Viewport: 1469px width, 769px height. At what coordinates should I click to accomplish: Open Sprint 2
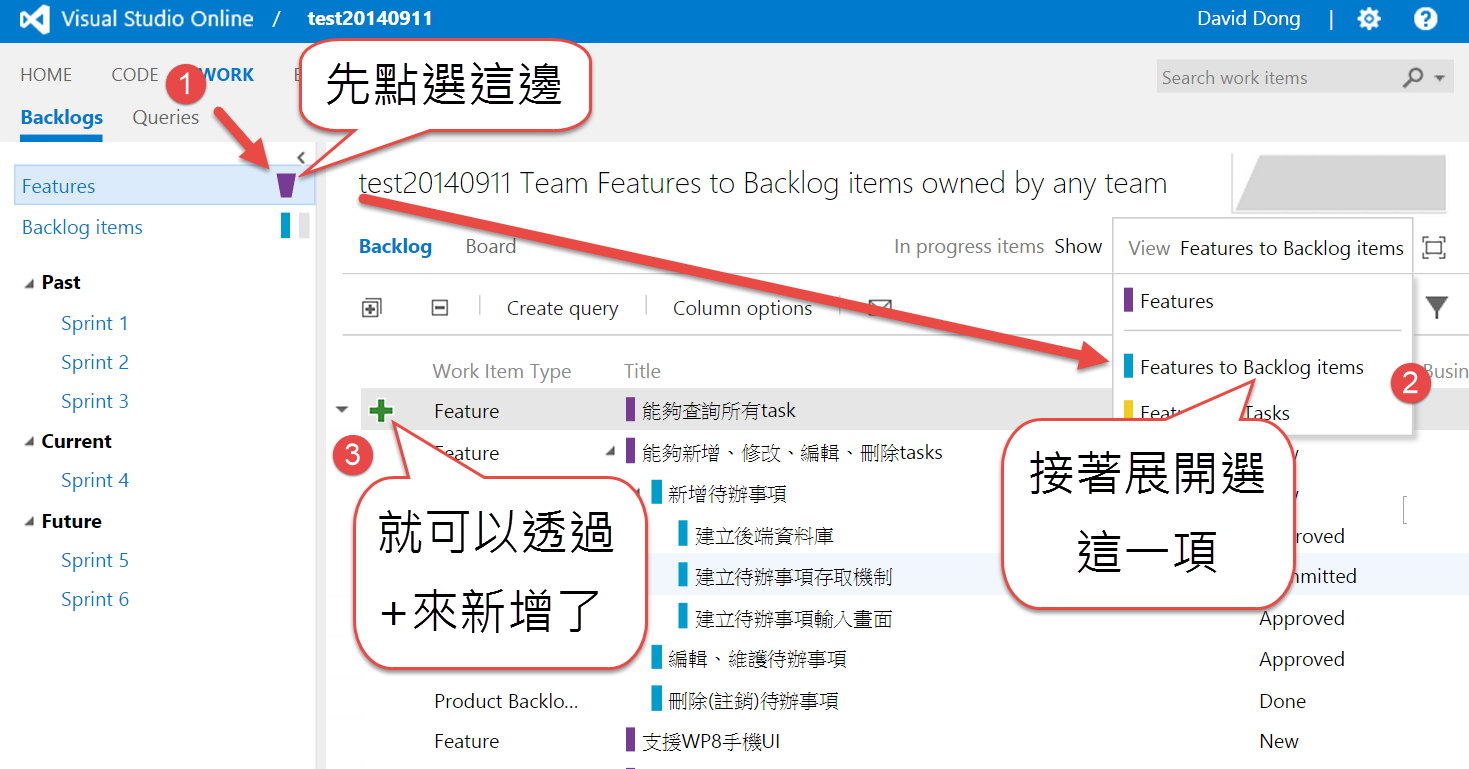pos(94,362)
